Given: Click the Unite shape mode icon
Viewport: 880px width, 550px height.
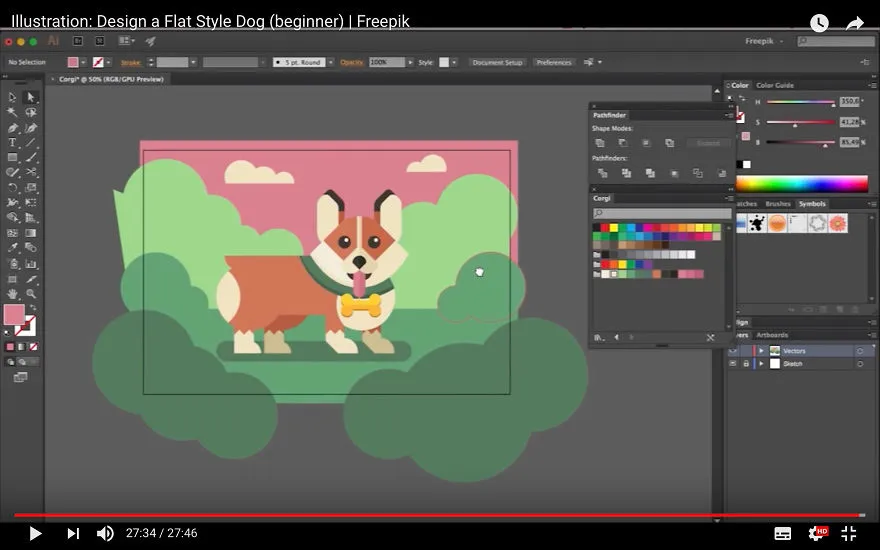Looking at the screenshot, I should tap(599, 143).
